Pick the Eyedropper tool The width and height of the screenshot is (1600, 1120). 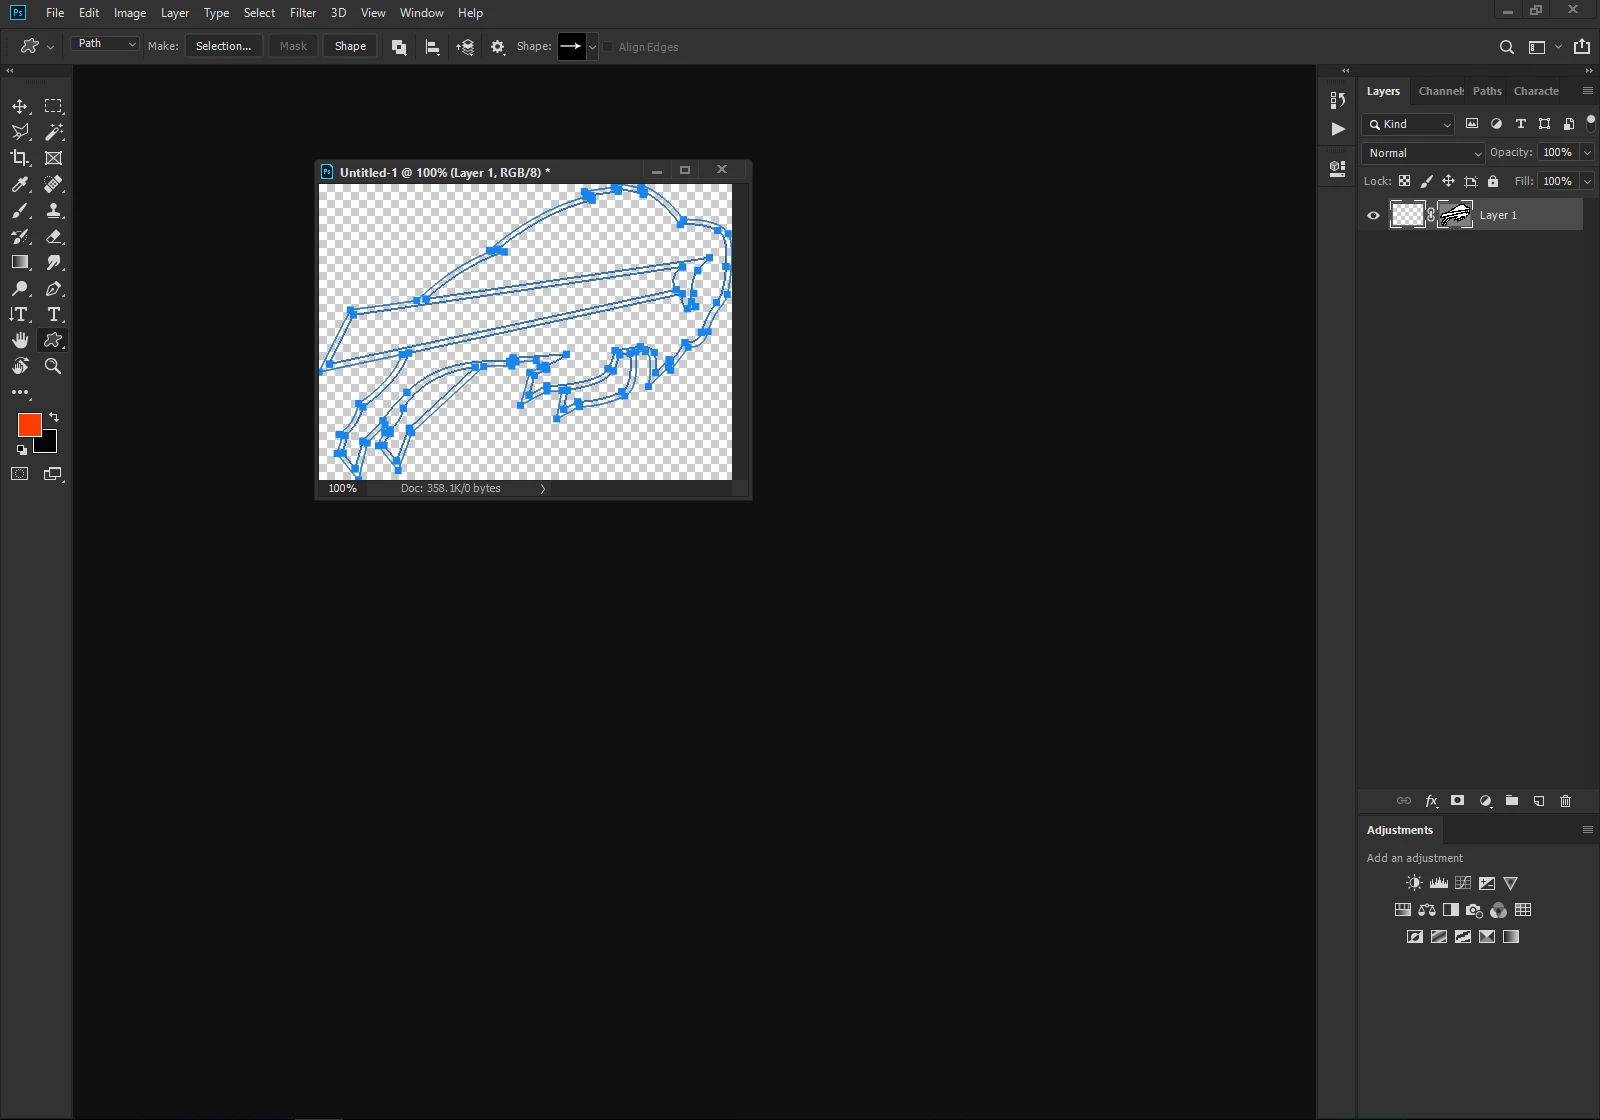[20, 184]
